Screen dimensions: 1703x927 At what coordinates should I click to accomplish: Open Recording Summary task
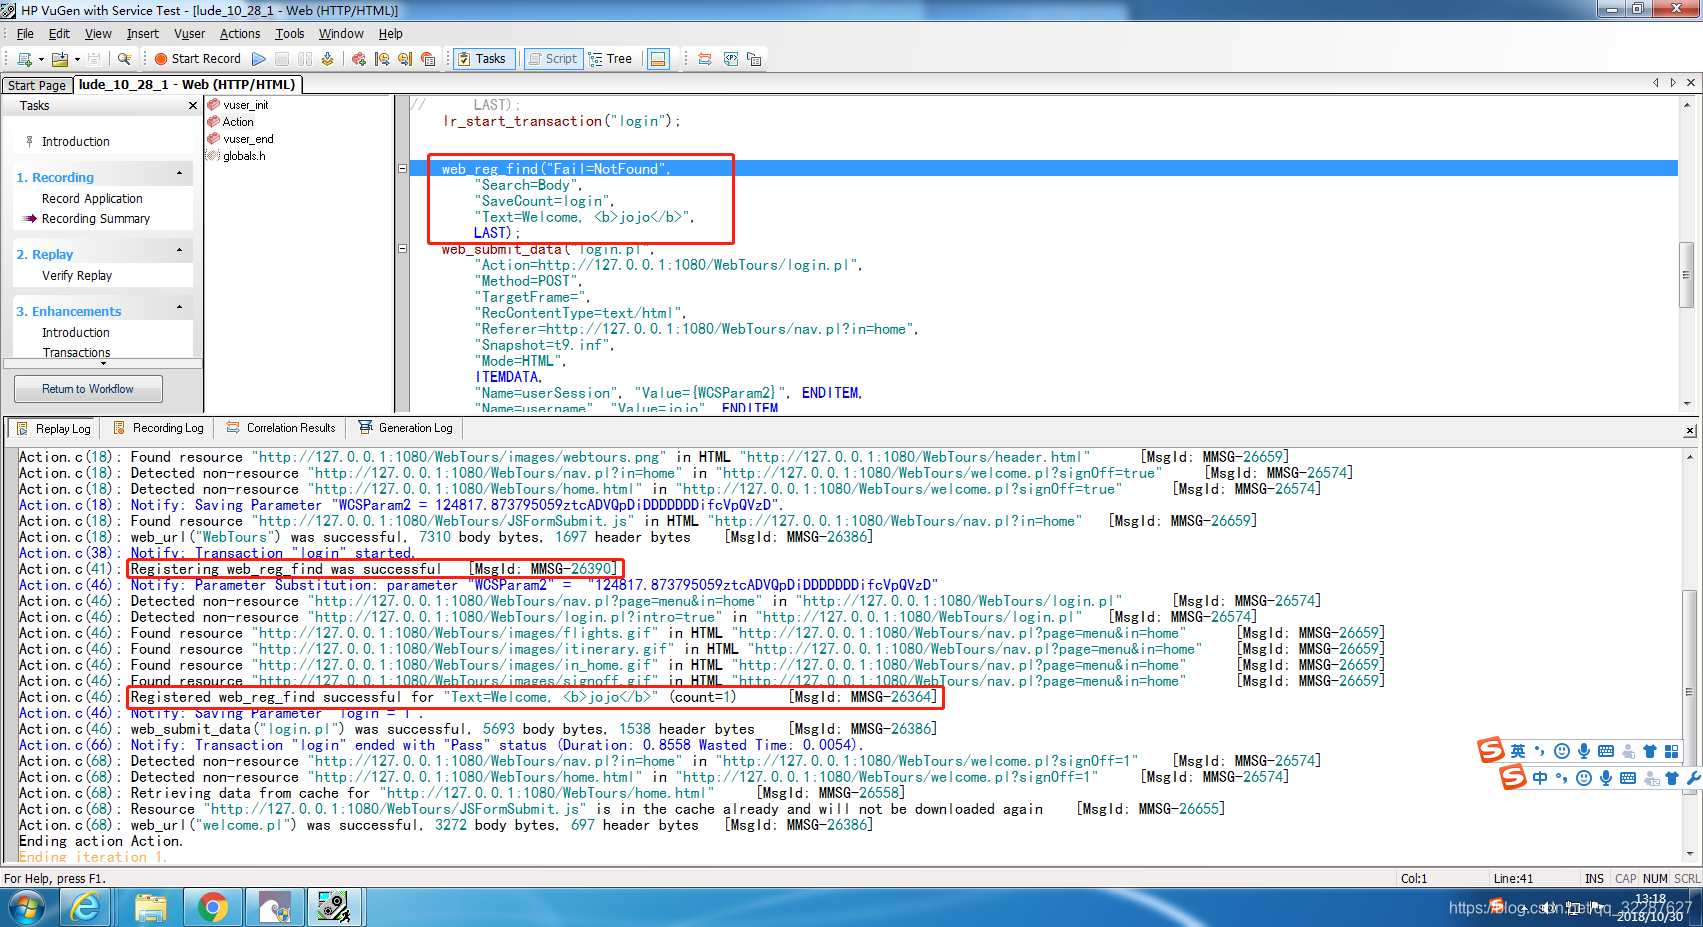click(x=96, y=219)
